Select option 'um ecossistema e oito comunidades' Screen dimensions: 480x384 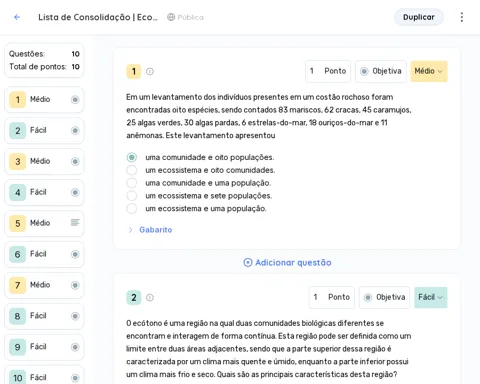point(132,170)
